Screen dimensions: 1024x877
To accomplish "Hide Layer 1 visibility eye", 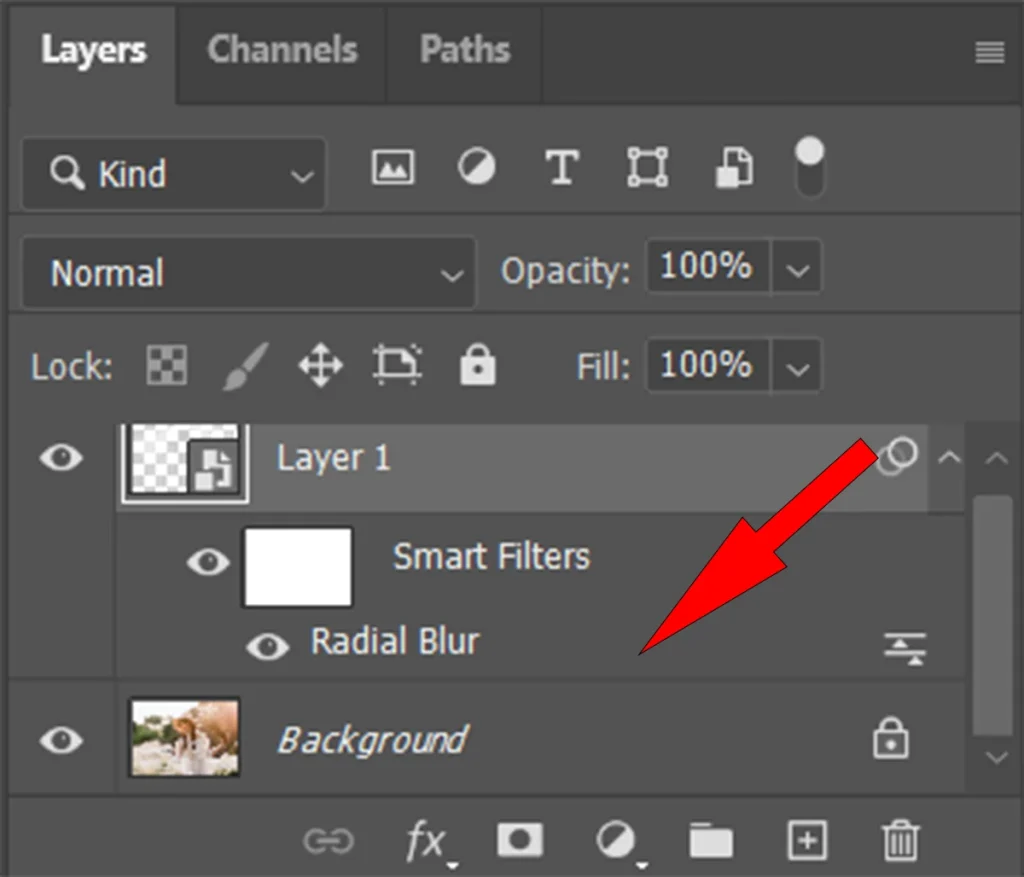I will [62, 459].
